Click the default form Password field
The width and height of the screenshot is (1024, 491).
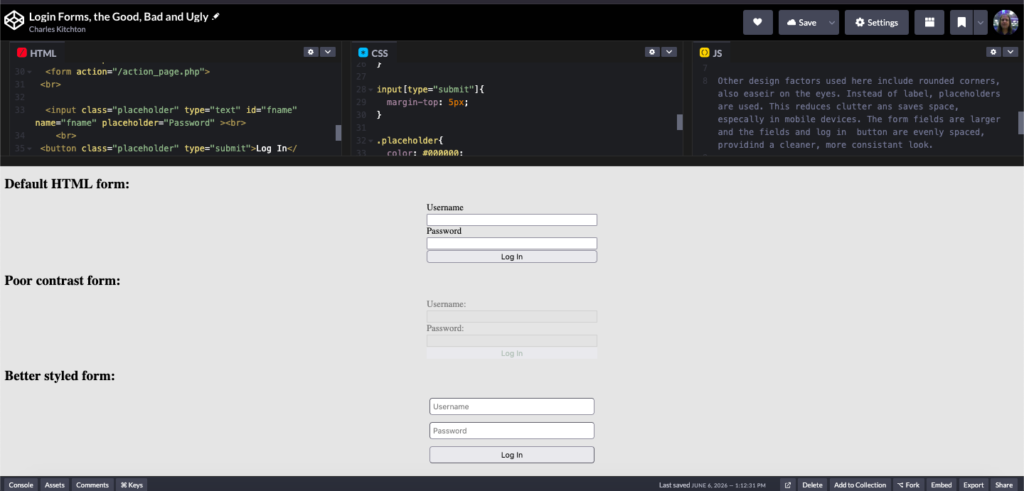[512, 244]
